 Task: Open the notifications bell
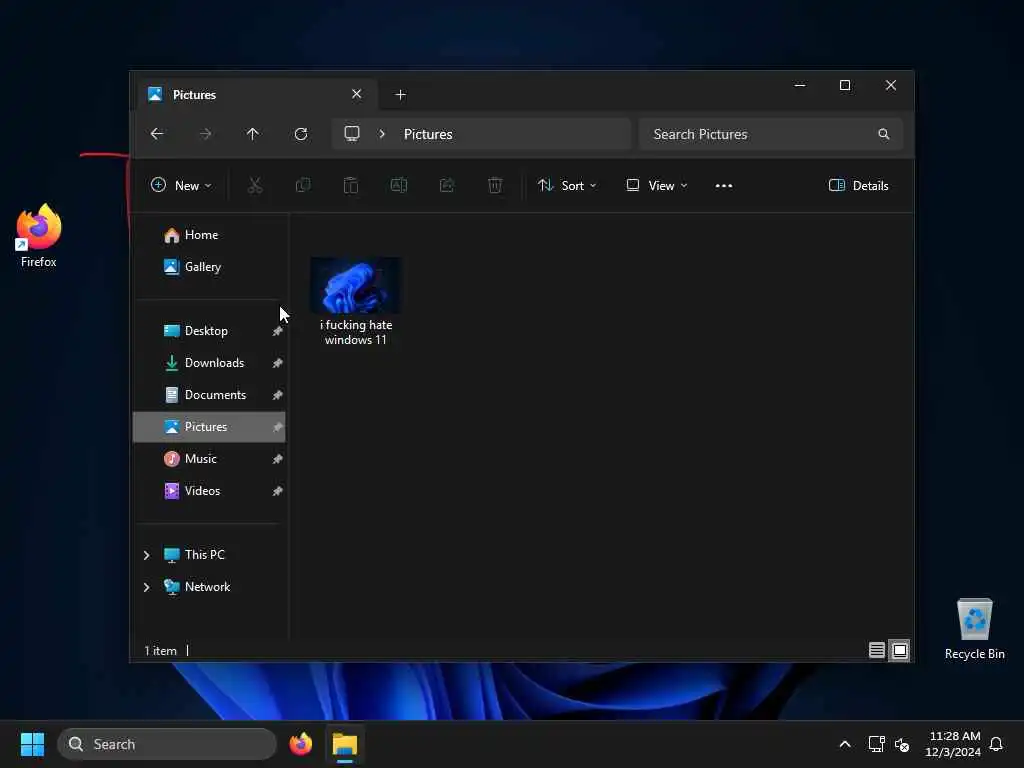(997, 744)
